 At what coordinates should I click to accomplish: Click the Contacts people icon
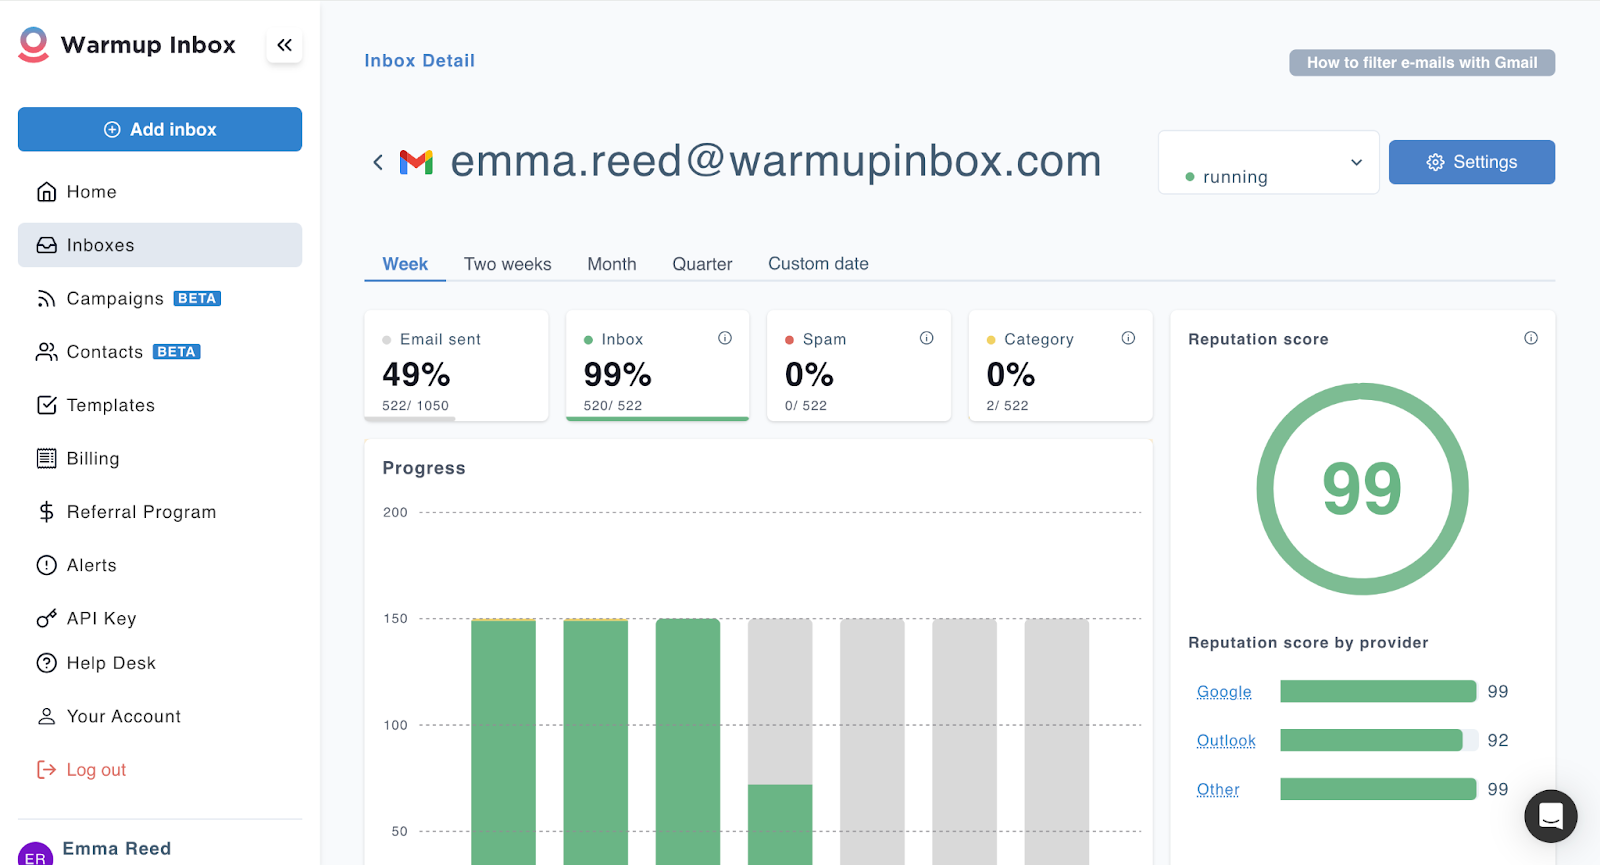tap(46, 352)
